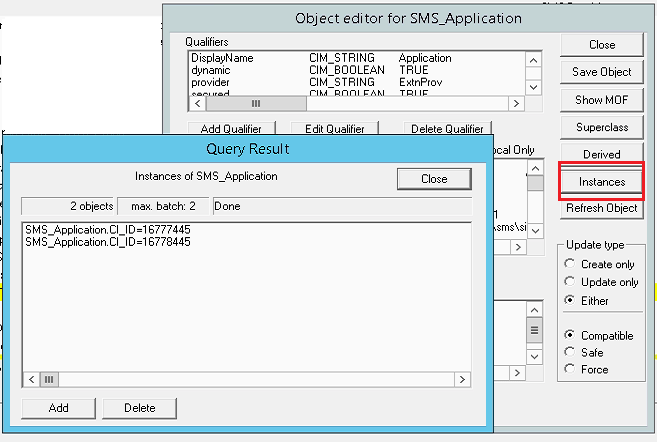This screenshot has height=442, width=657.
Task: Select the DisplayName qualifier row
Action: [x=222, y=58]
